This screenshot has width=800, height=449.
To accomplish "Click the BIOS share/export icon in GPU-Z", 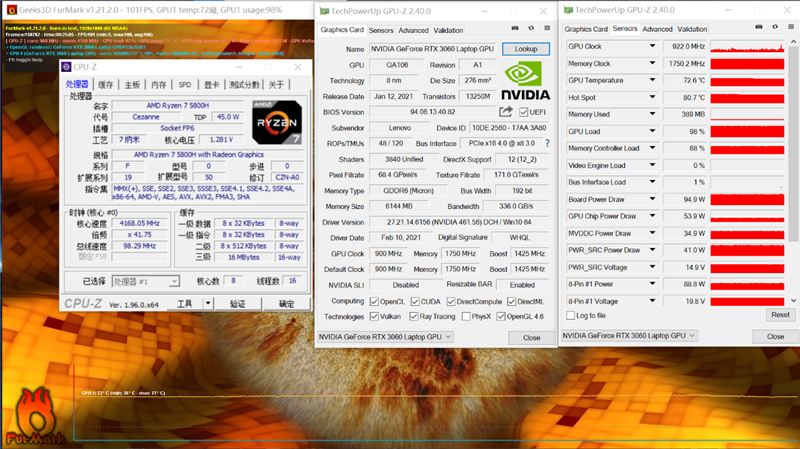I will [x=506, y=111].
